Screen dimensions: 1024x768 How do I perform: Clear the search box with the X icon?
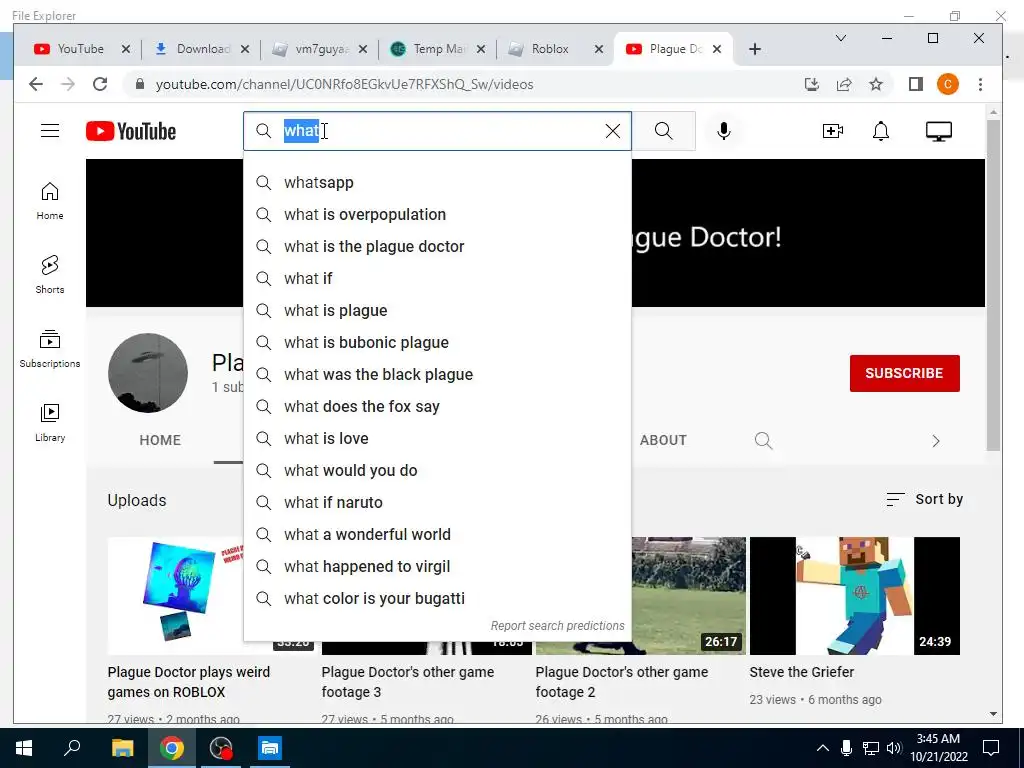(613, 131)
